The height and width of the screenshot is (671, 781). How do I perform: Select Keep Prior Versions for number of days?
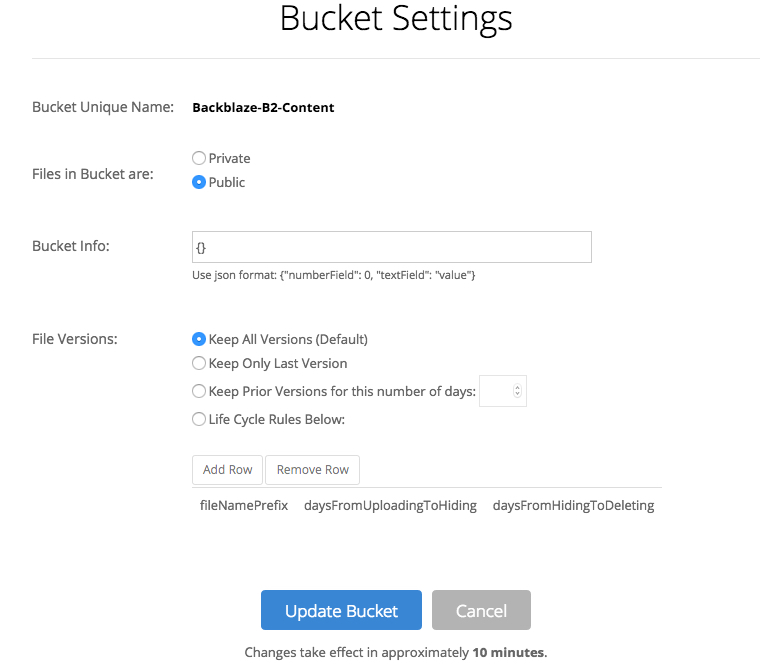[x=199, y=391]
